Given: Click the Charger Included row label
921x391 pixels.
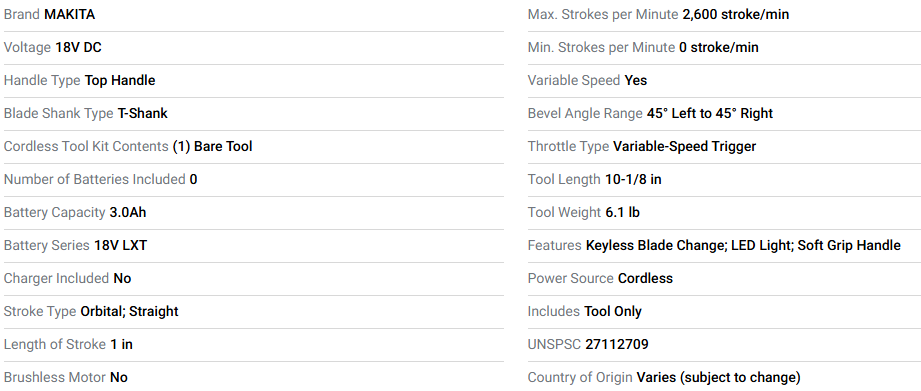Looking at the screenshot, I should coord(56,278).
